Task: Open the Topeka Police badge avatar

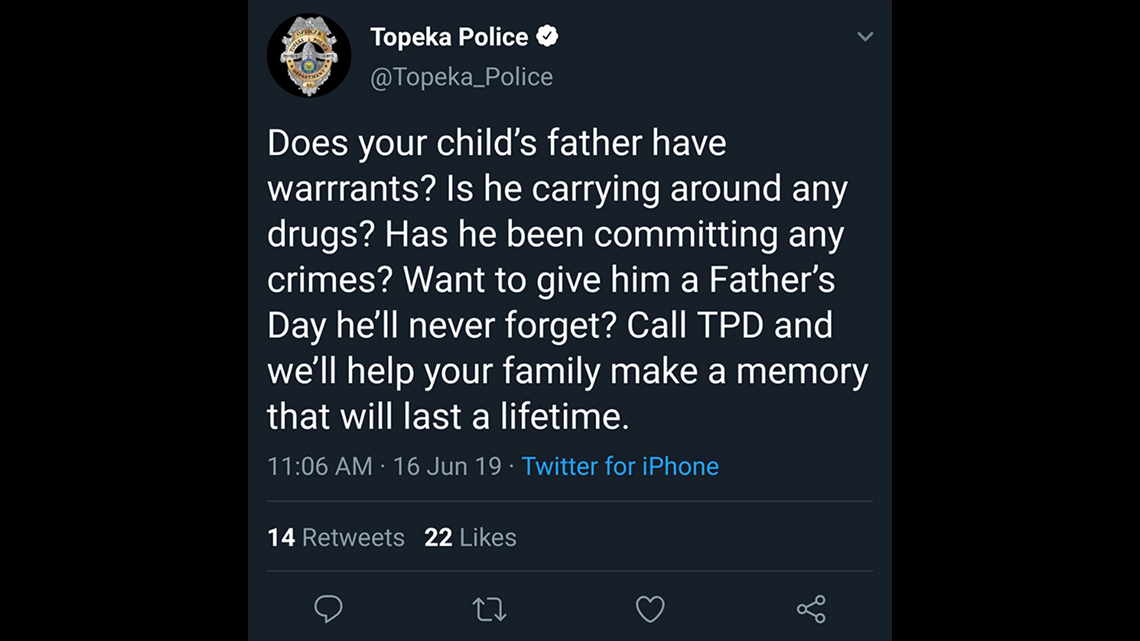Action: (309, 55)
